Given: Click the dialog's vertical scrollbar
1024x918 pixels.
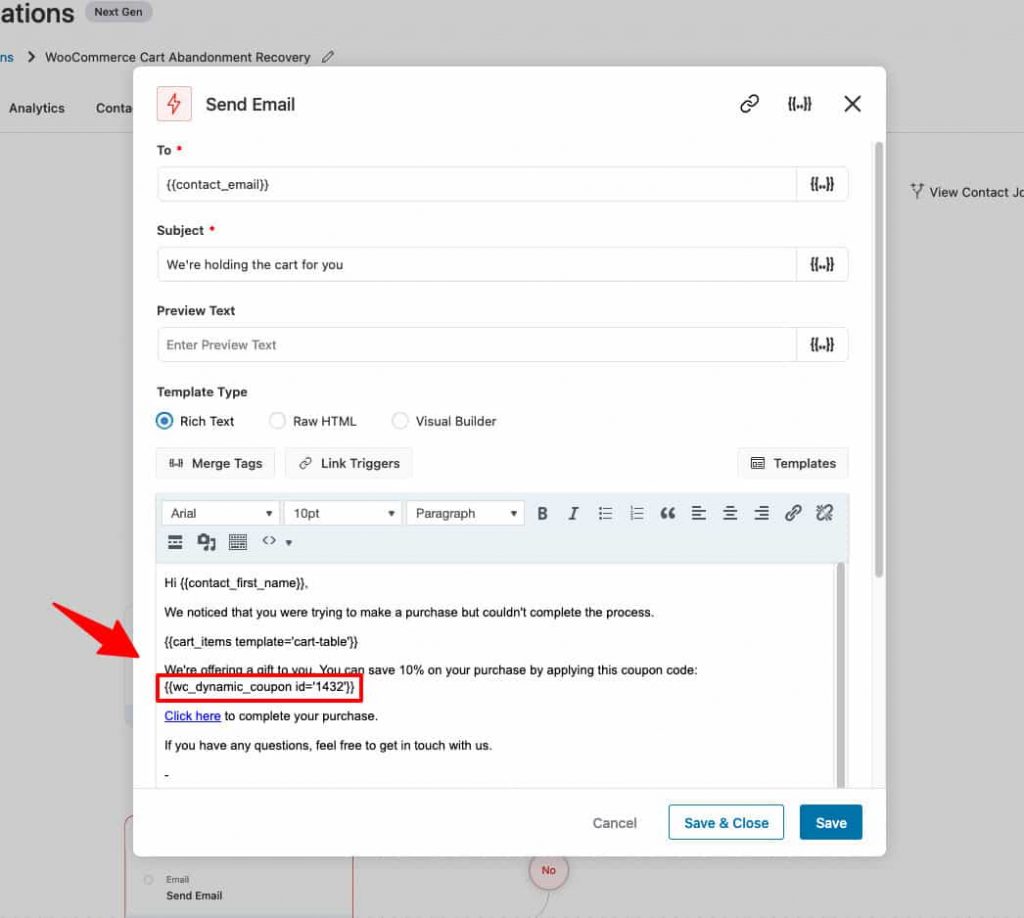Looking at the screenshot, I should click(879, 359).
